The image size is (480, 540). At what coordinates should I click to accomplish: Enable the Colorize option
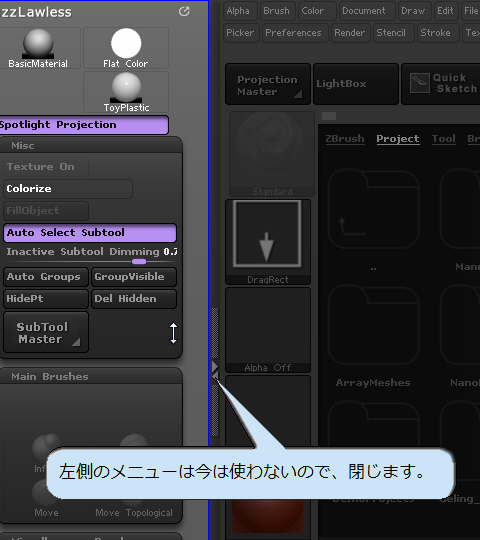click(x=68, y=189)
